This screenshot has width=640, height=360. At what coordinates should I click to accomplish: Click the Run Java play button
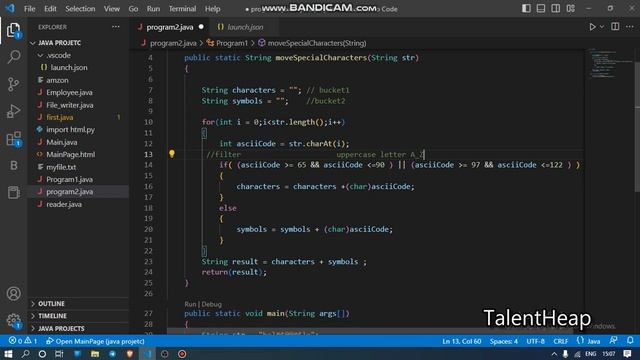[x=592, y=27]
